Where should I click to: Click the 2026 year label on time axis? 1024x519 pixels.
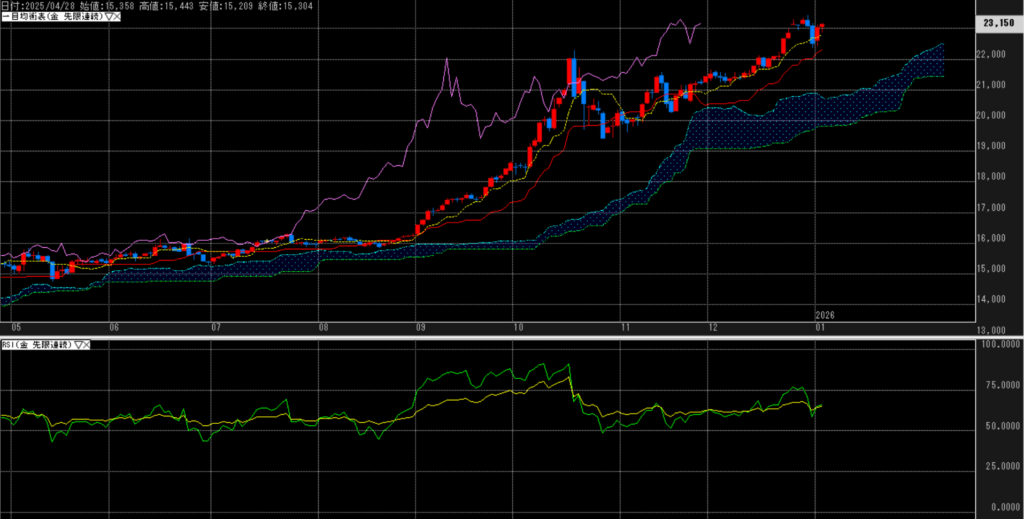click(x=825, y=314)
